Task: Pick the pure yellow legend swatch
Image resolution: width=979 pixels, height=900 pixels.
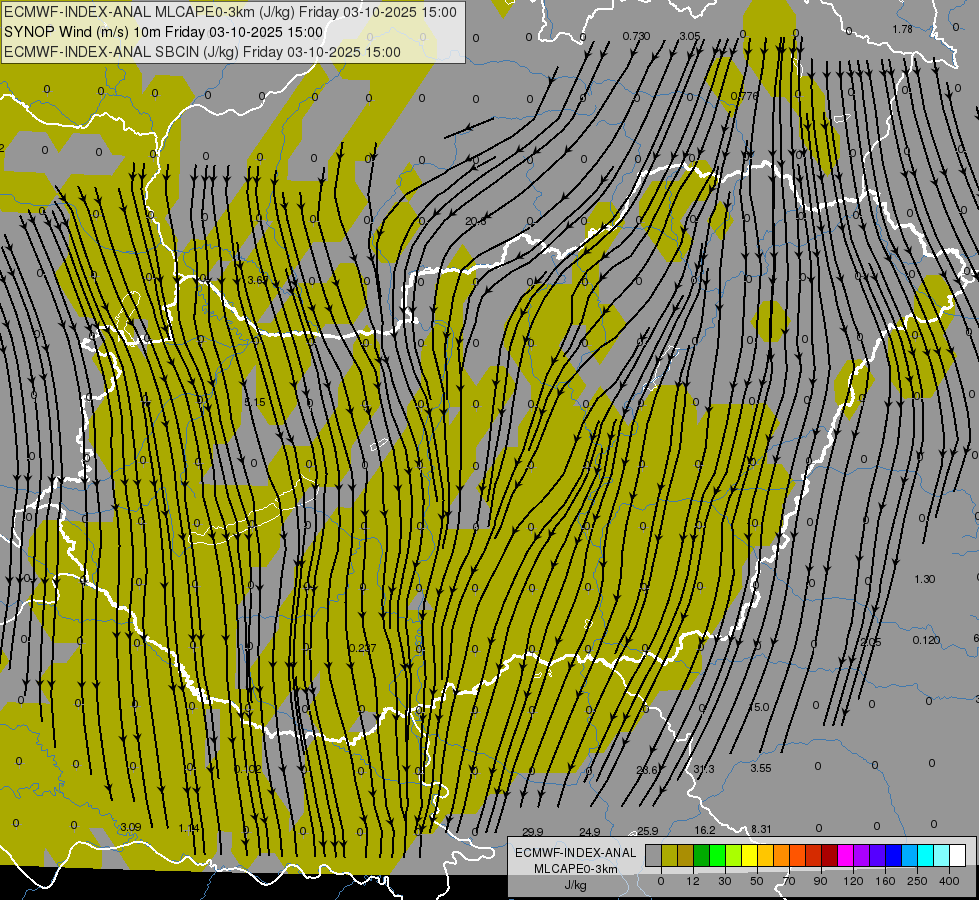Action: click(749, 855)
